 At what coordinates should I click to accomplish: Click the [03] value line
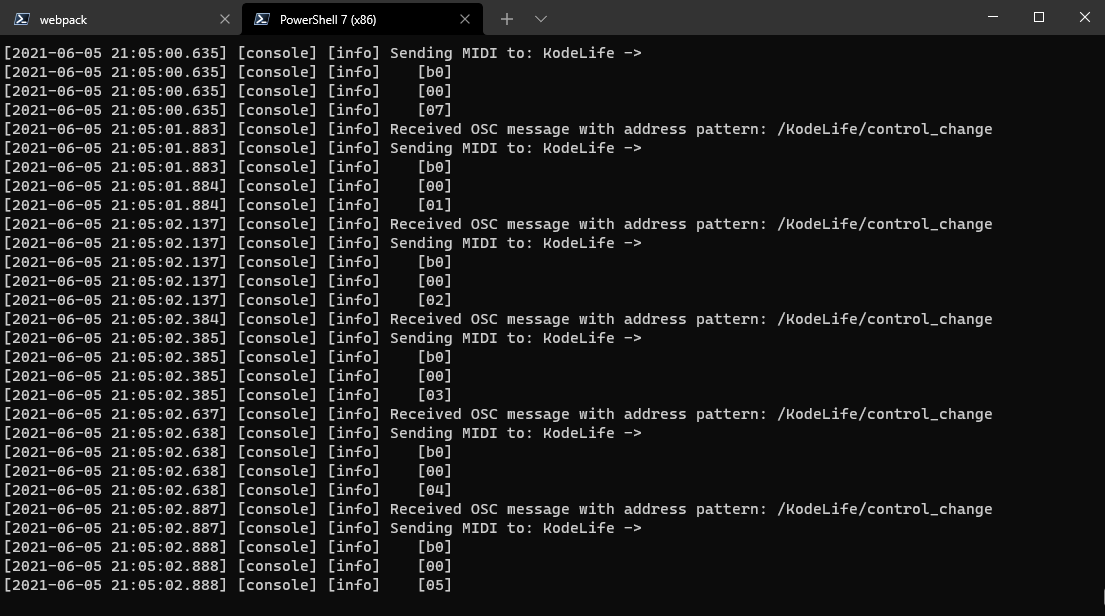point(228,395)
